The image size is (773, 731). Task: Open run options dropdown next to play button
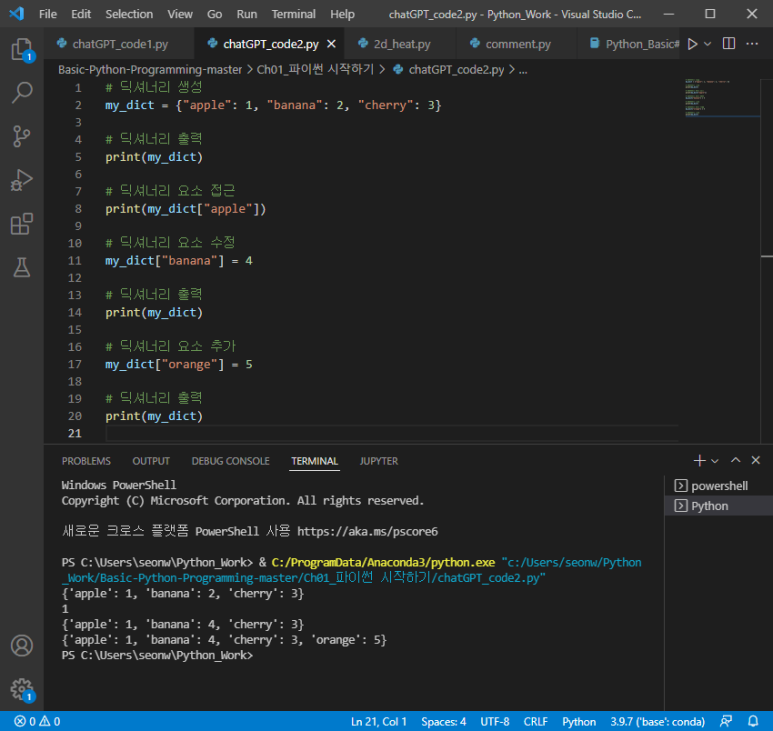707,44
